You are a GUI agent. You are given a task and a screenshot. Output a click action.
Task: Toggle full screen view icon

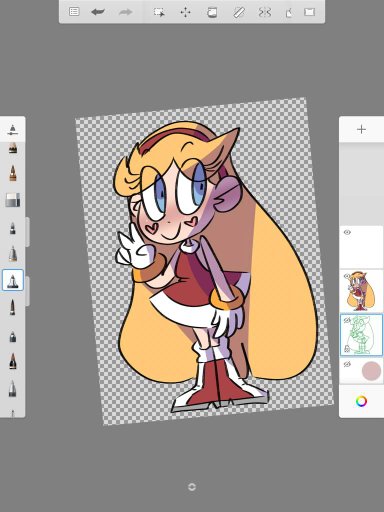tap(309, 12)
